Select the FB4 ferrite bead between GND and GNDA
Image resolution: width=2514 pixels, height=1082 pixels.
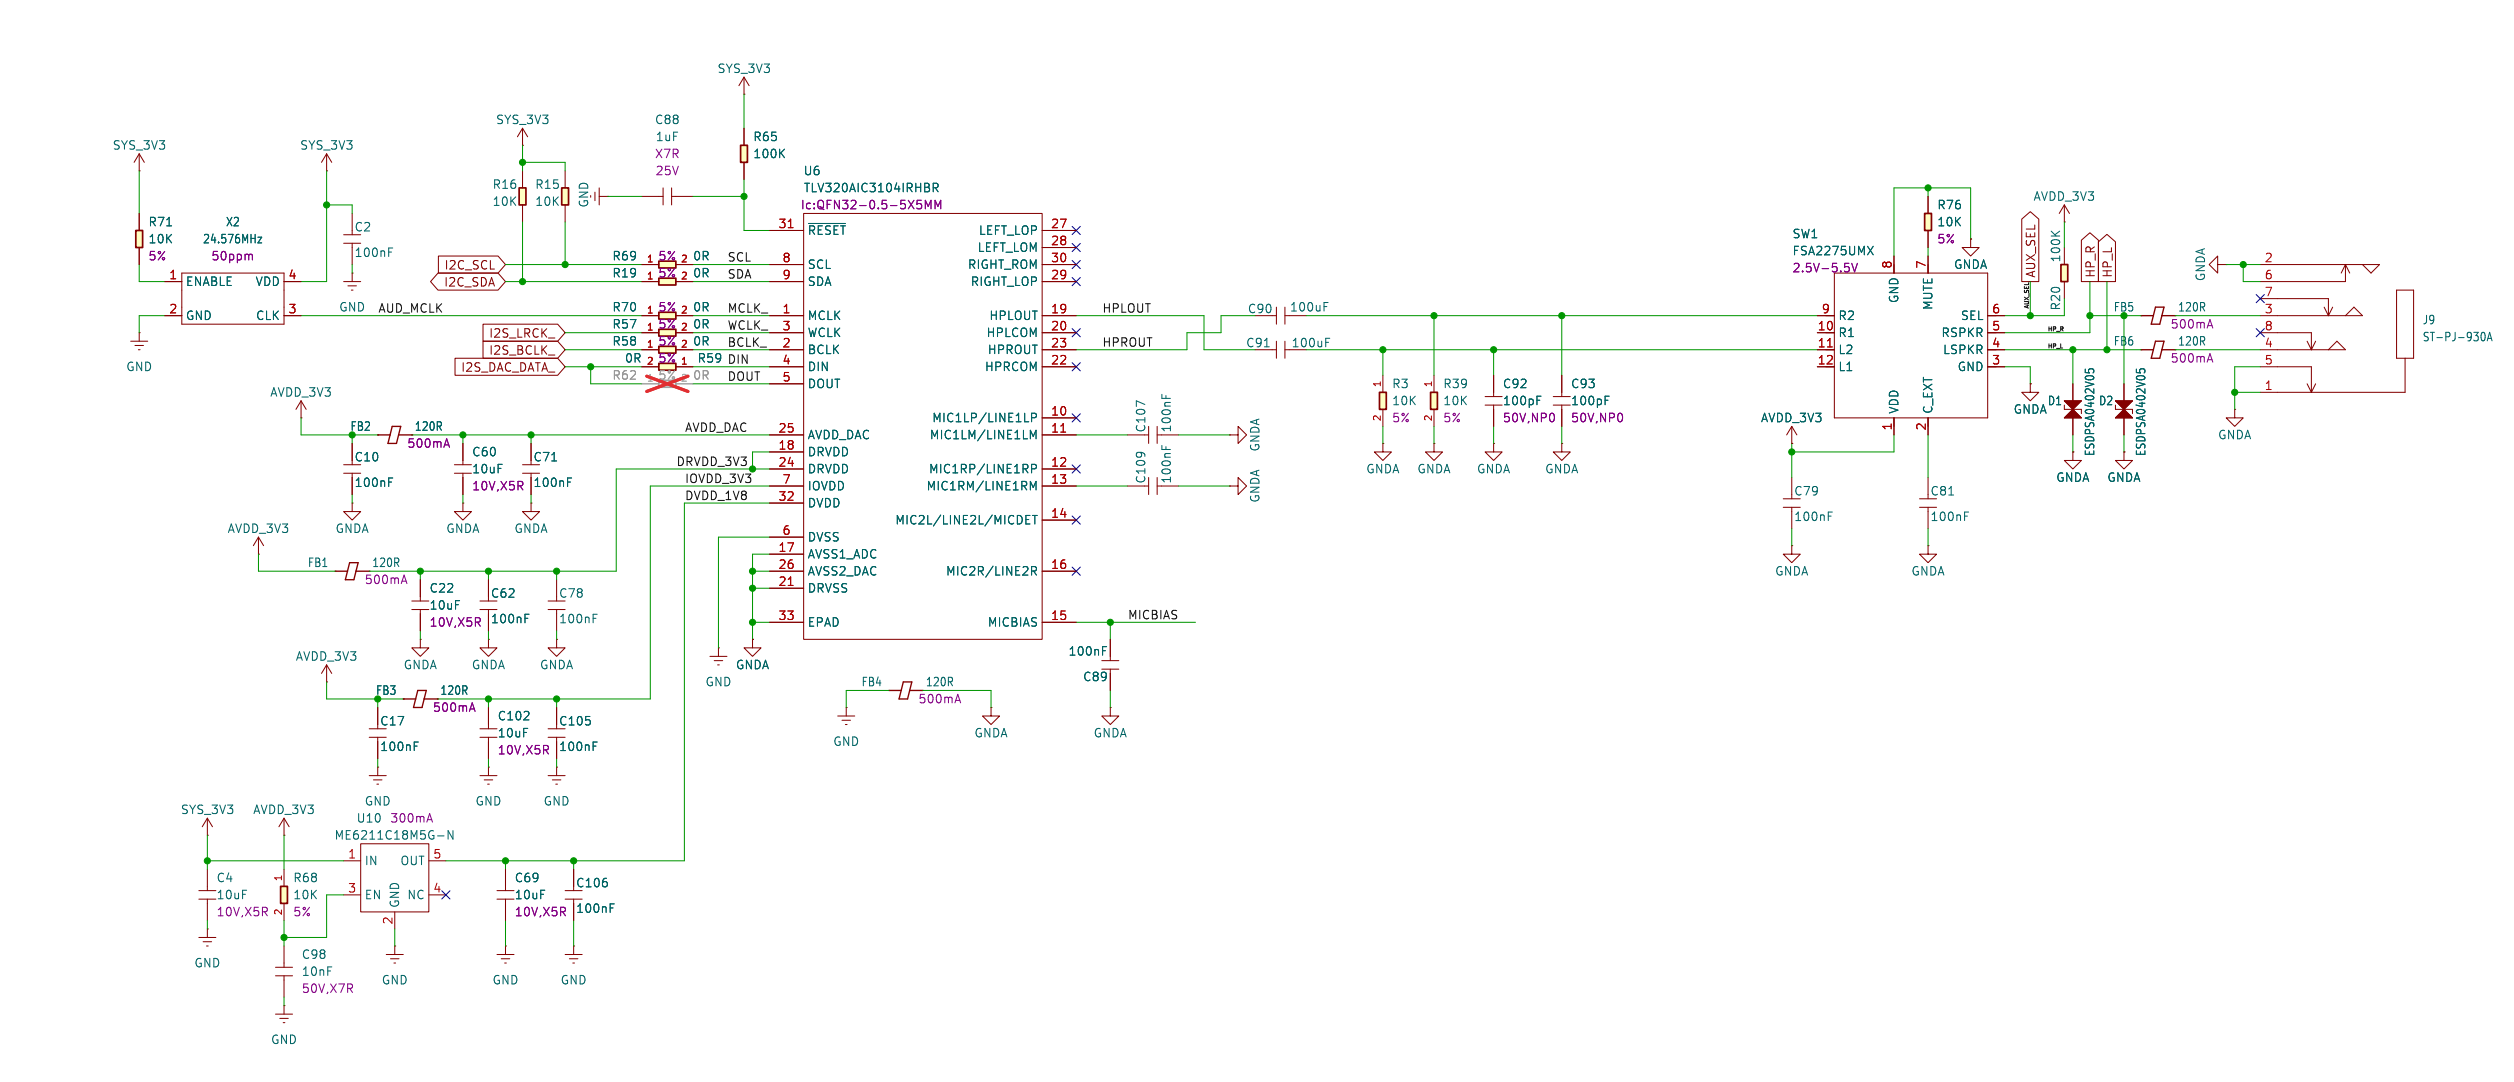(905, 691)
